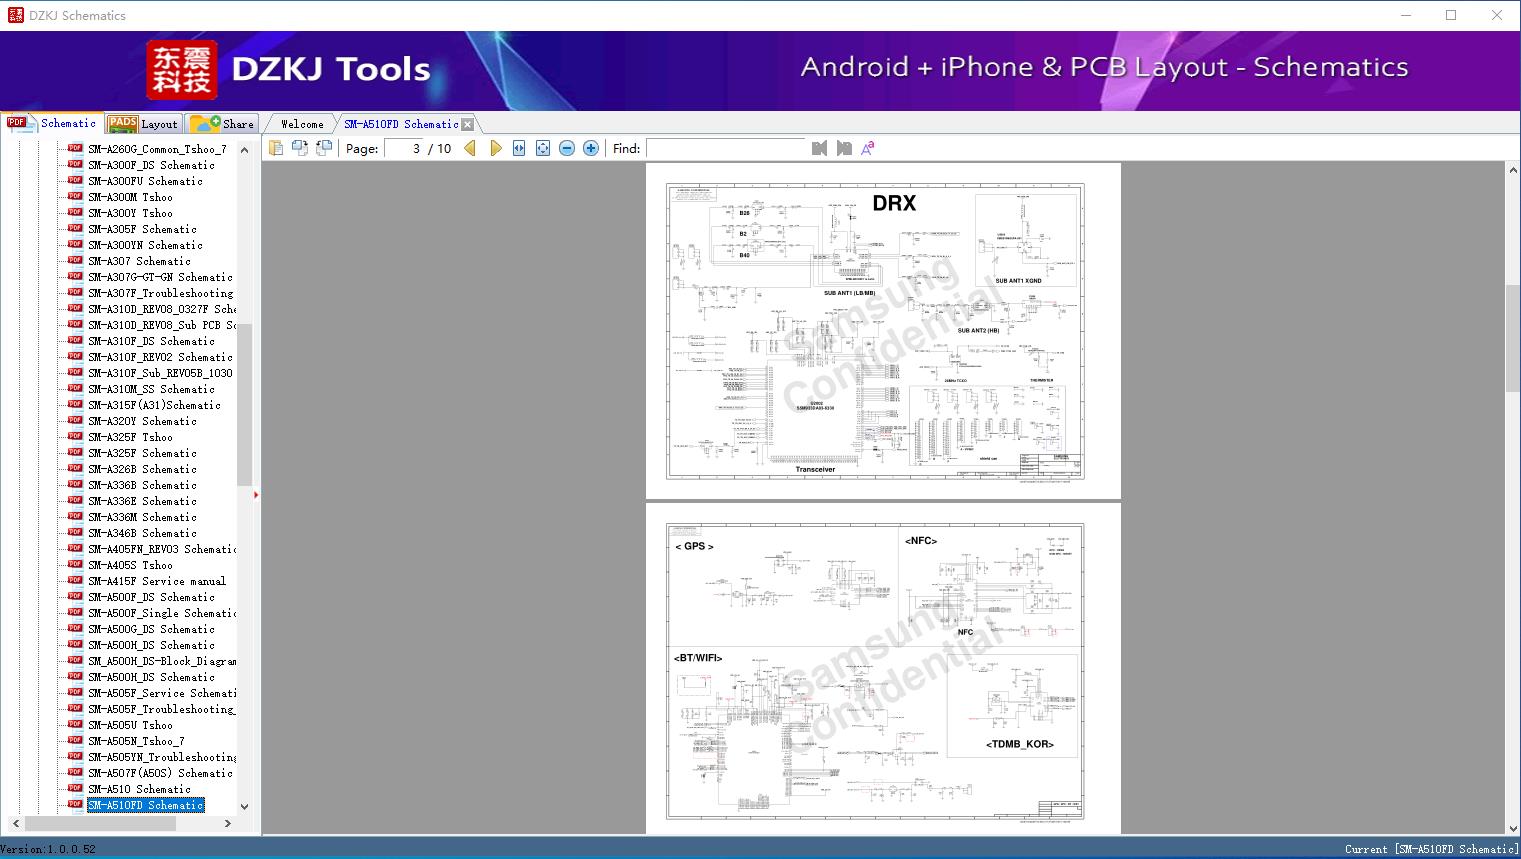Open SM-A500G_DS Schematic entry

tap(151, 629)
